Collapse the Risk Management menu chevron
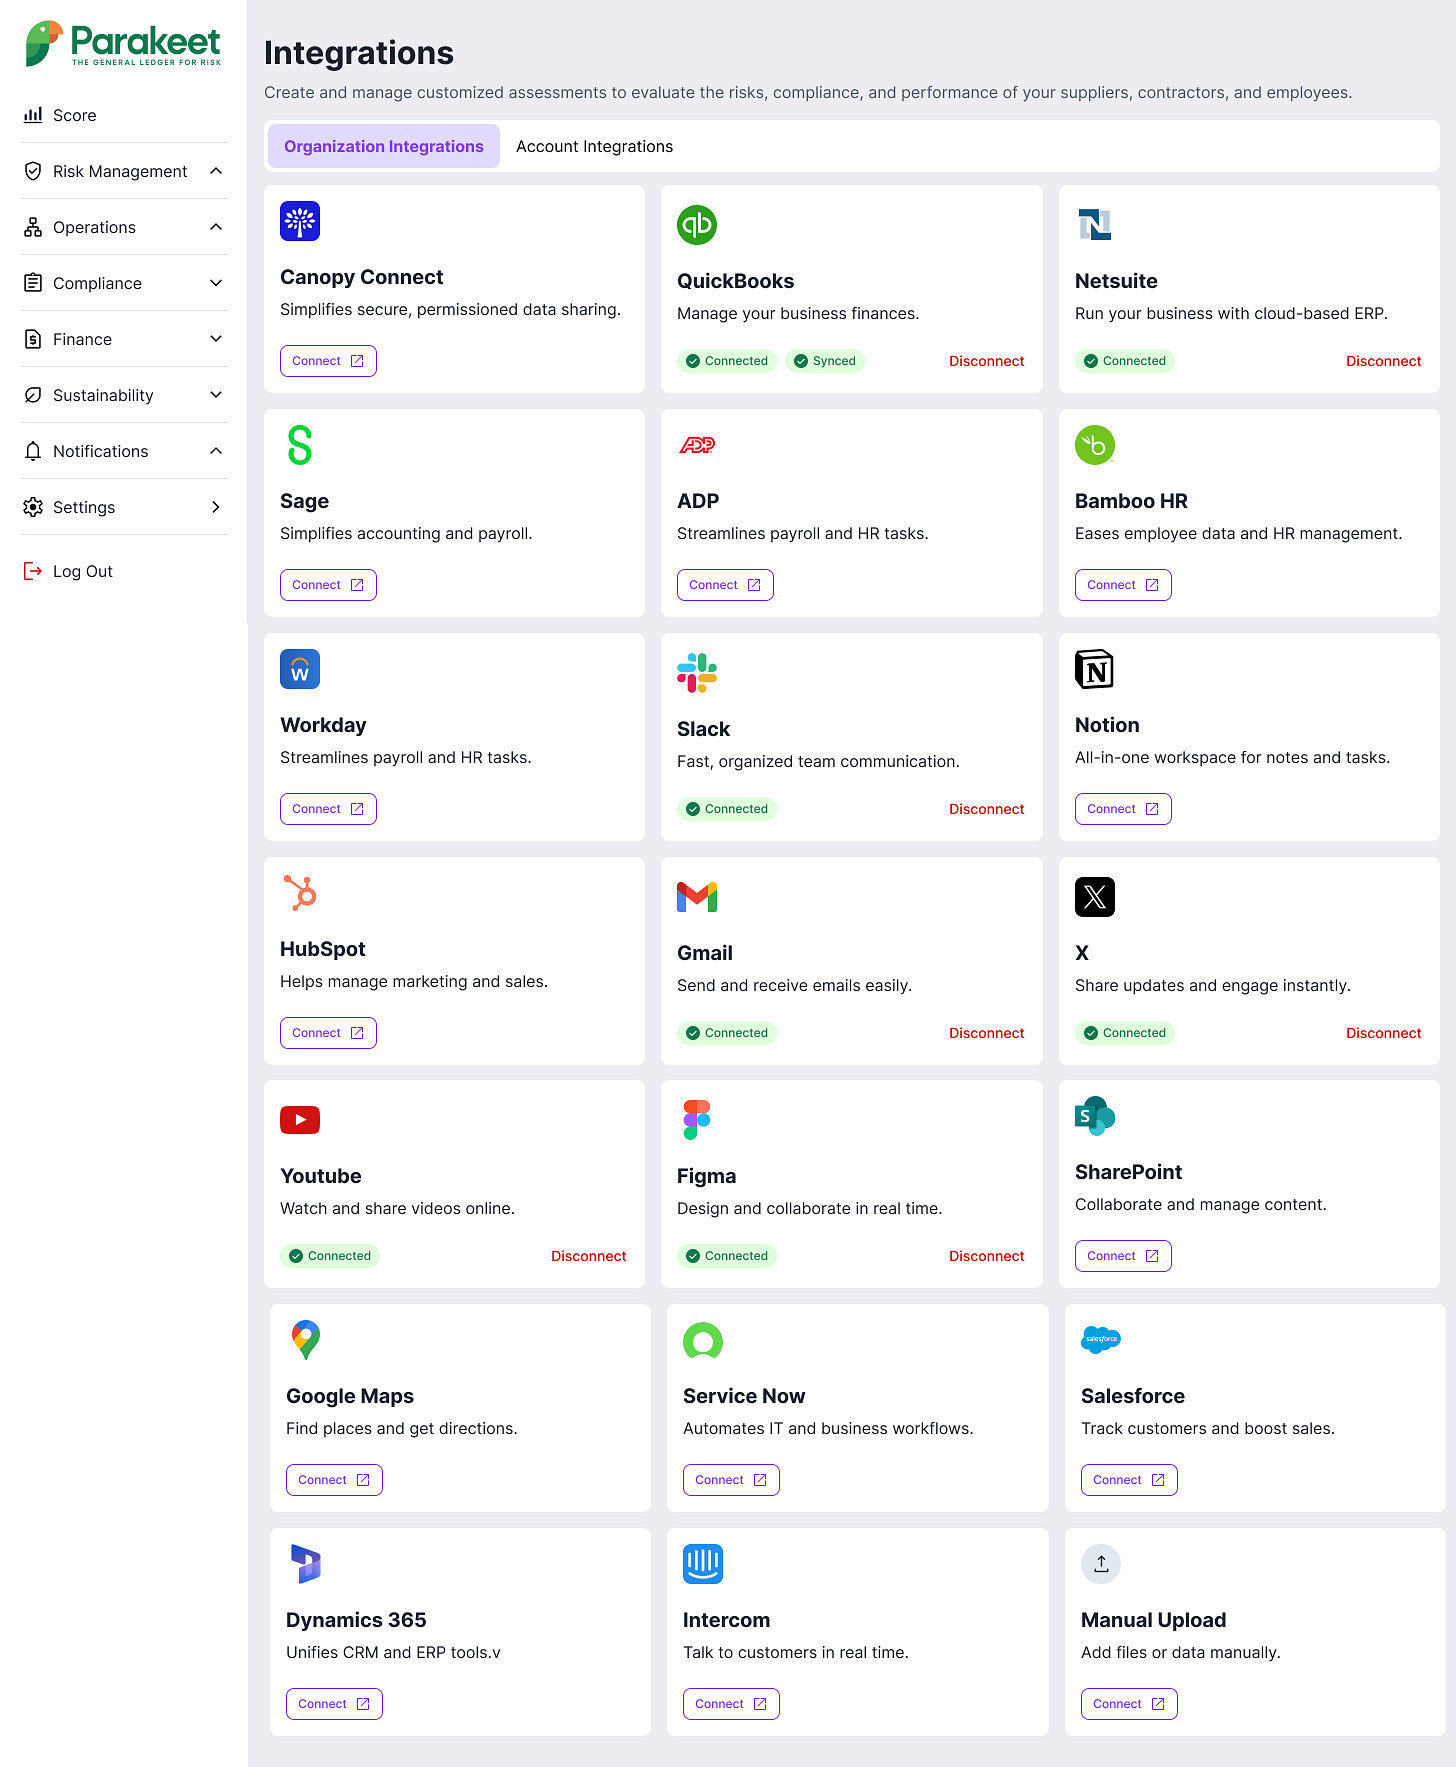Viewport: 1456px width, 1767px height. (216, 171)
